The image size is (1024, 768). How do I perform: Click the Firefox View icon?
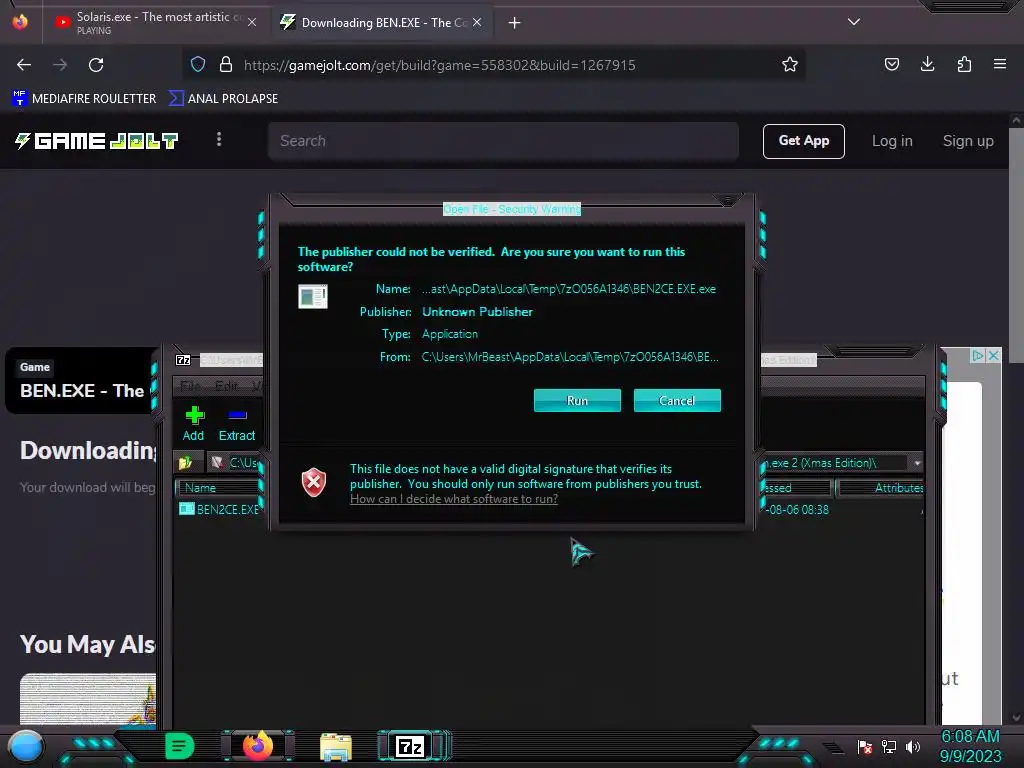click(x=20, y=22)
